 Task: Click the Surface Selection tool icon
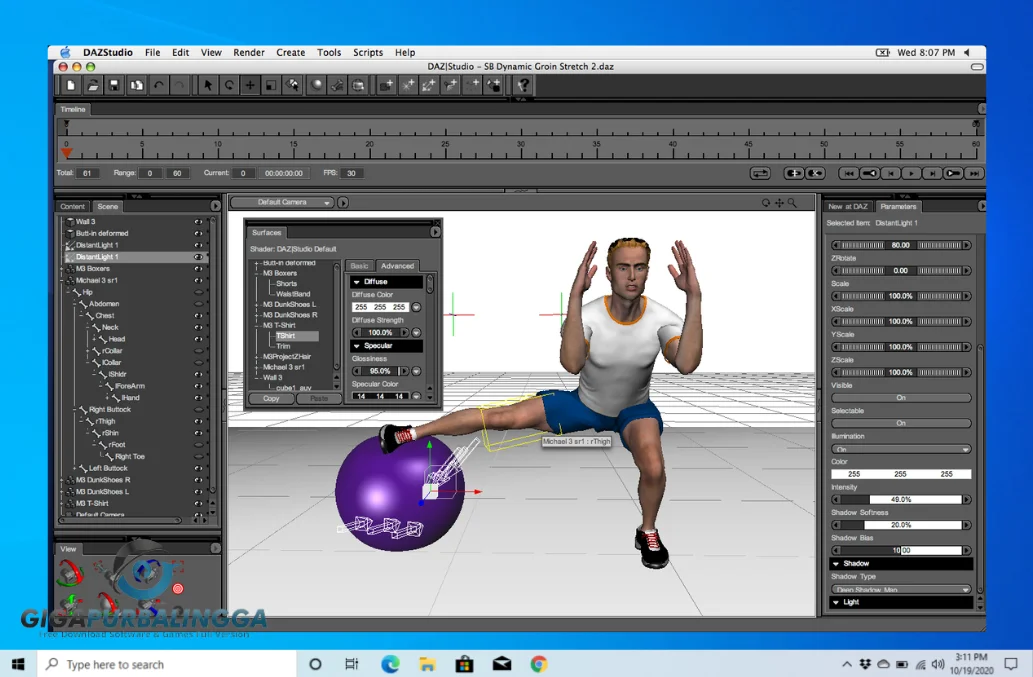(292, 86)
